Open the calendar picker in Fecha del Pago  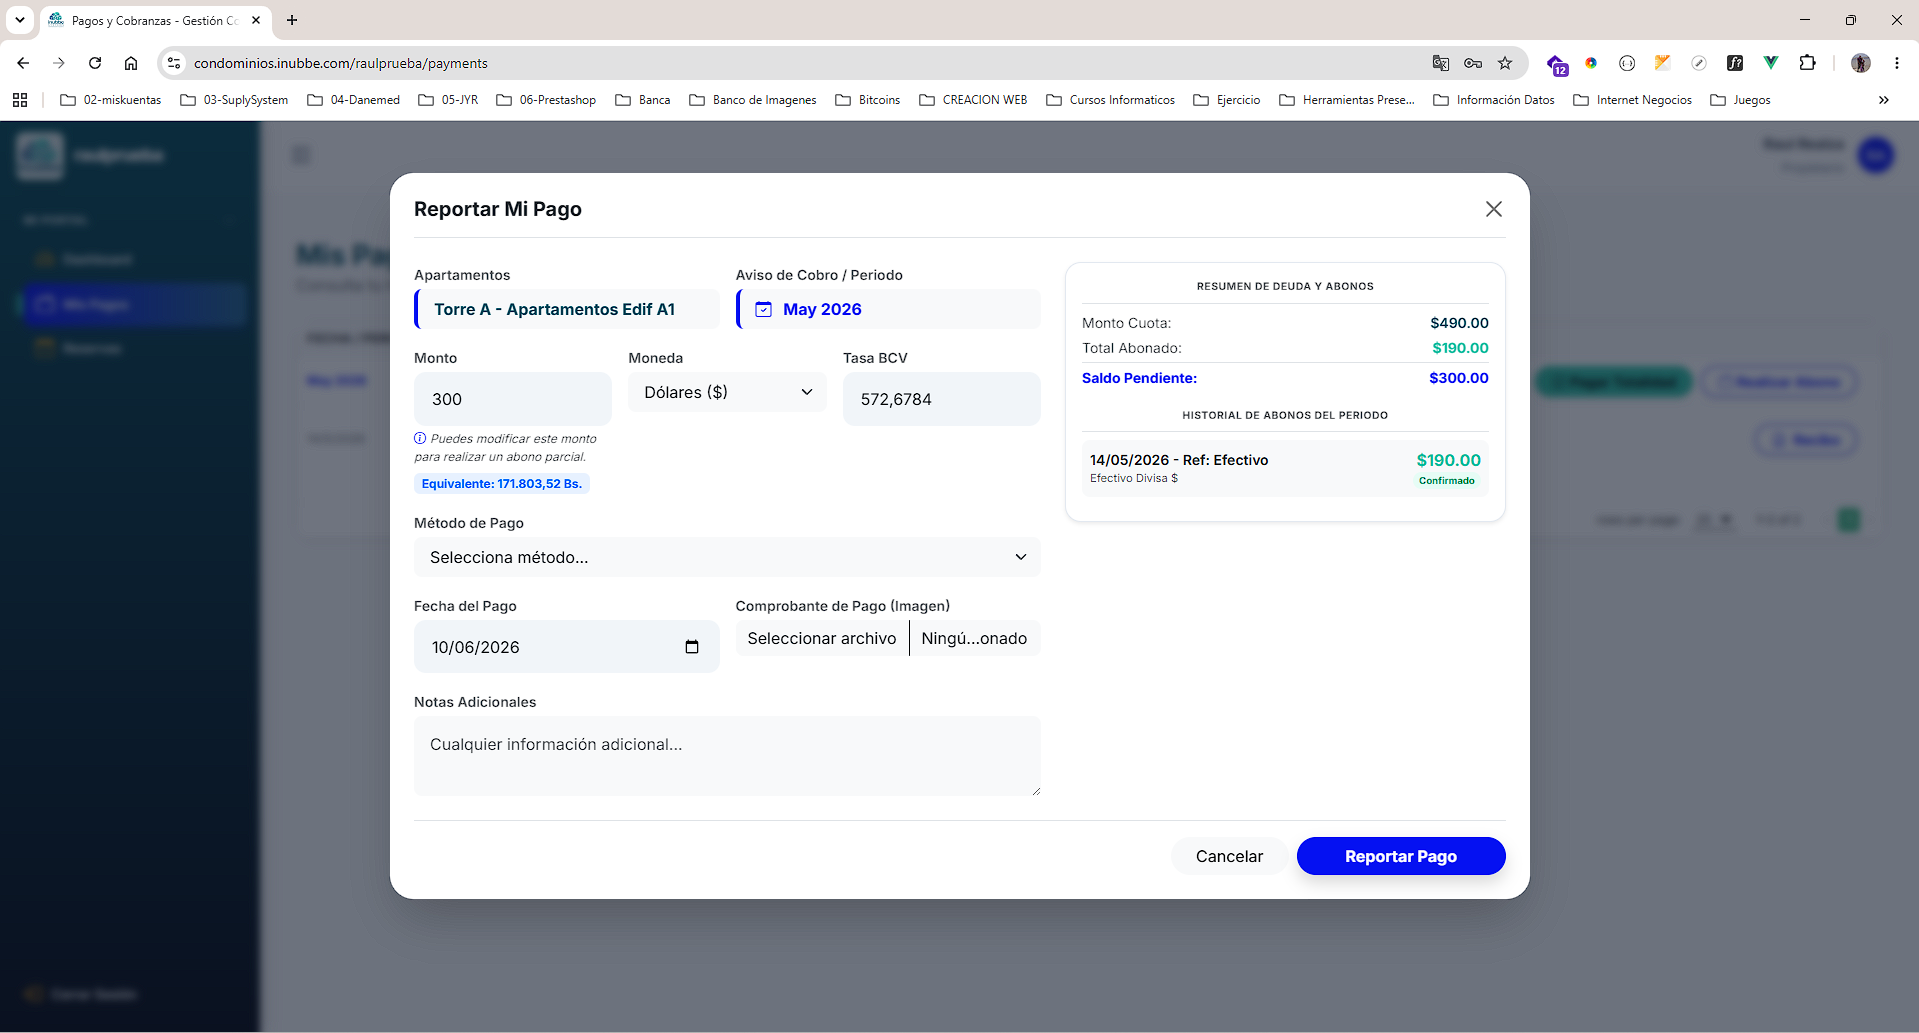point(691,647)
